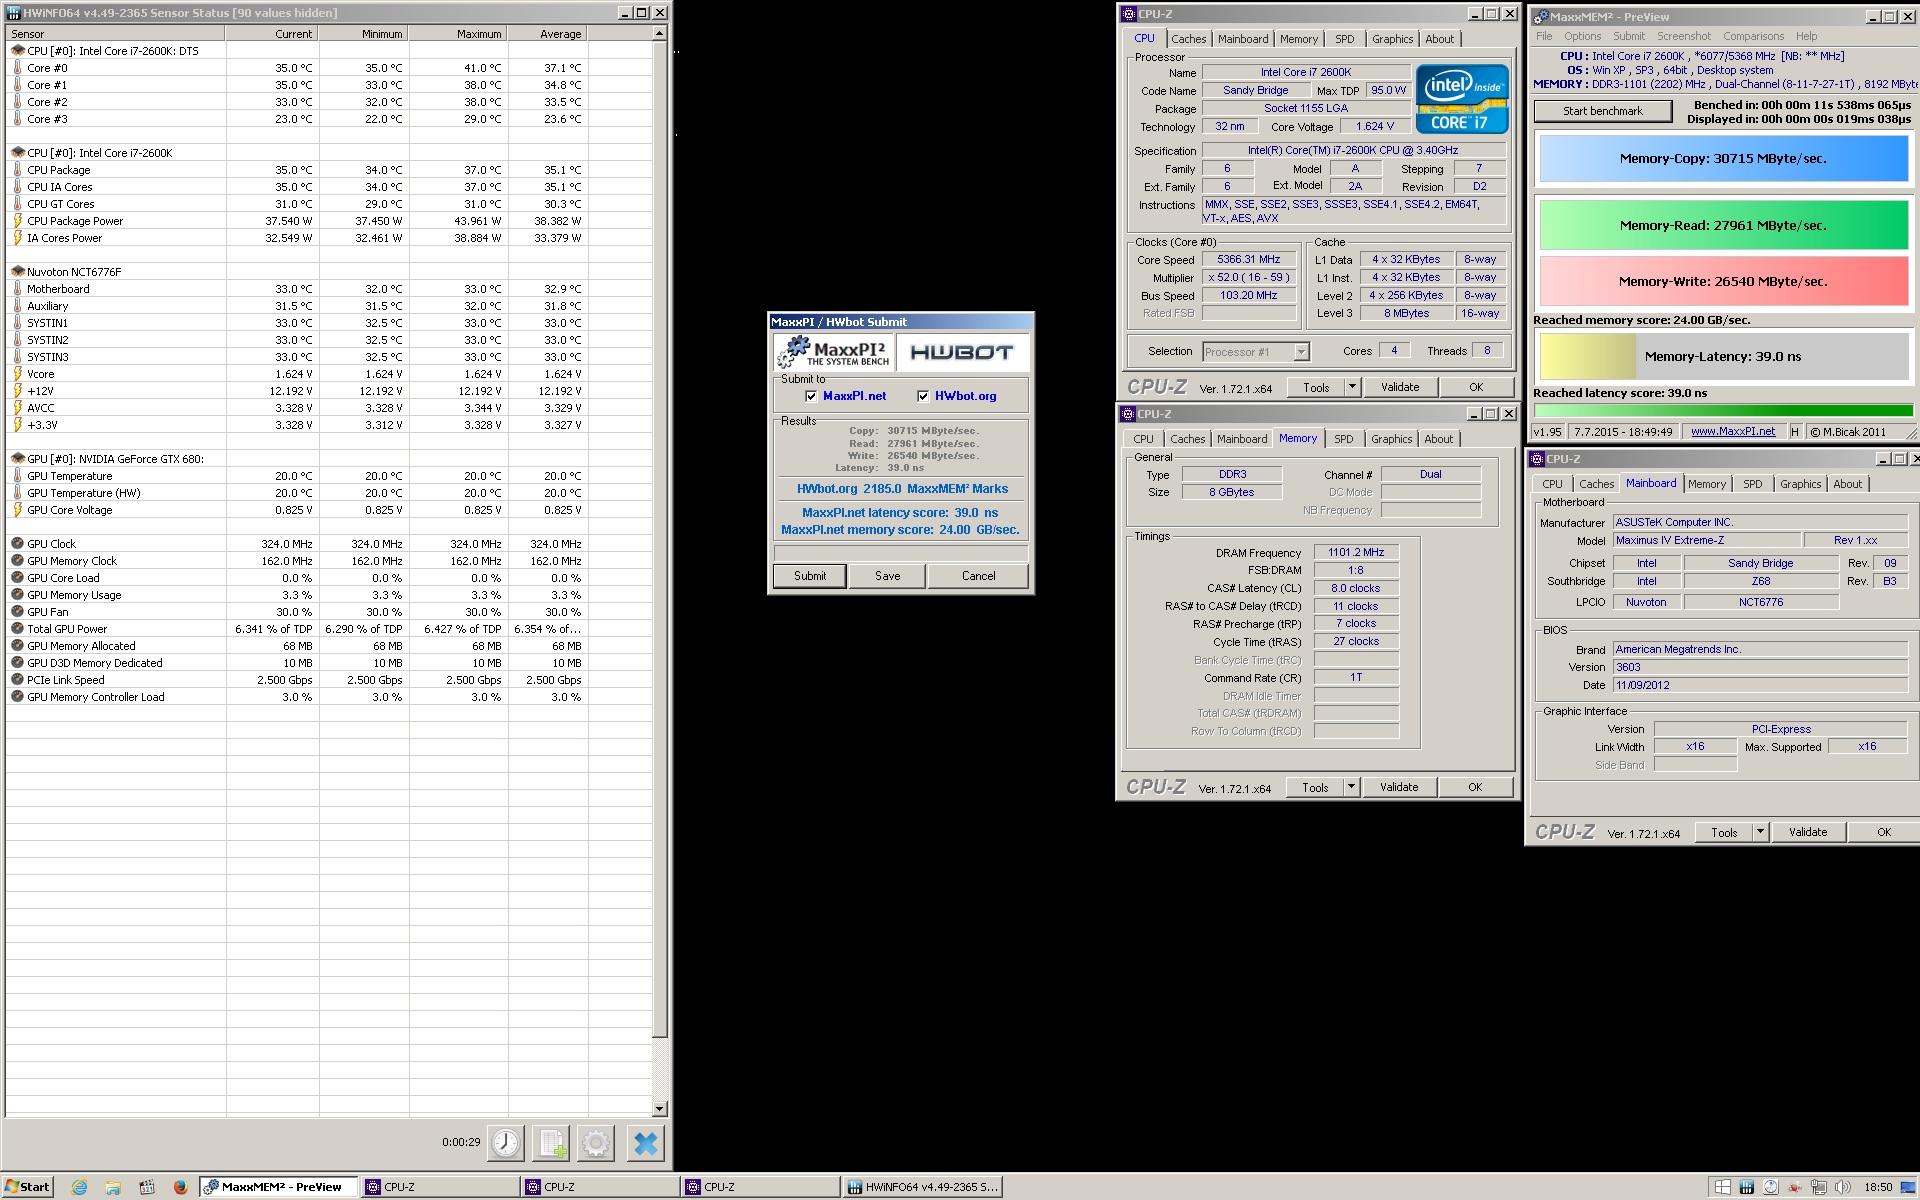The width and height of the screenshot is (1920, 1200).
Task: Click the network connection tray icon
Action: point(1818,1187)
